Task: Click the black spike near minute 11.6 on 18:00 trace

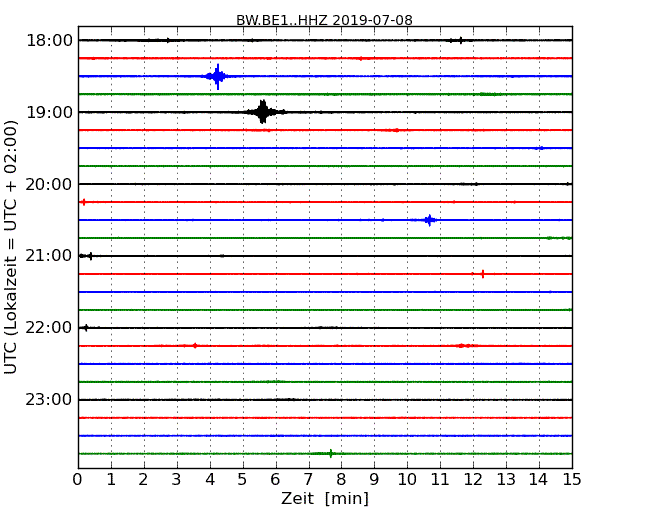Action: [461, 40]
